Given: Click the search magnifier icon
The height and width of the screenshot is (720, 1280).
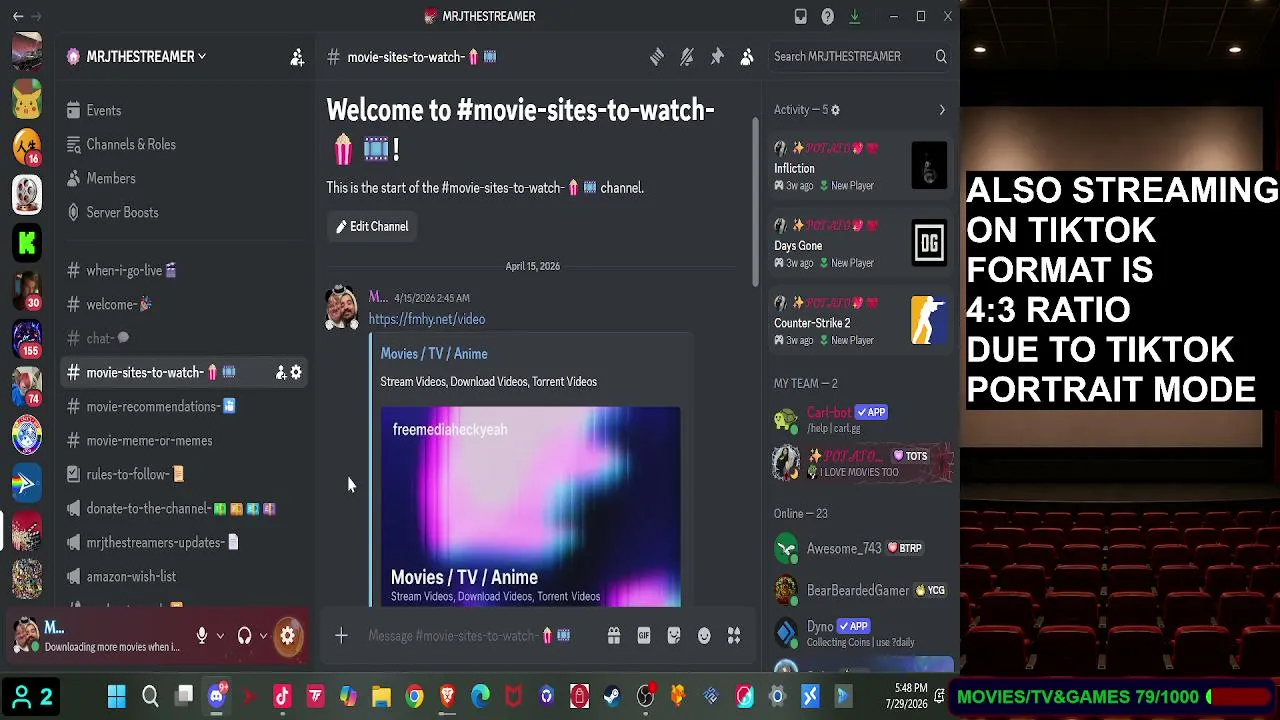Looking at the screenshot, I should click(941, 57).
